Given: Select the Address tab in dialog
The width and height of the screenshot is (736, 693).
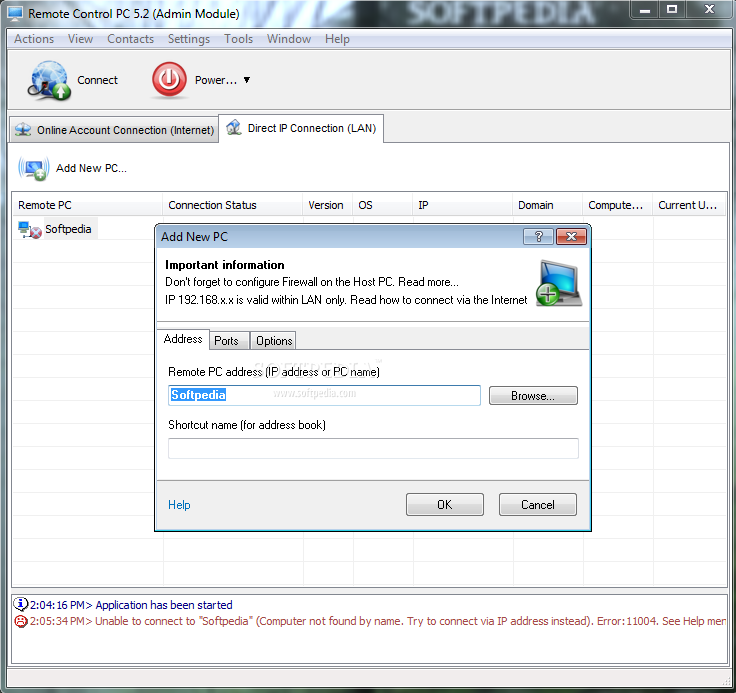Looking at the screenshot, I should (x=183, y=339).
